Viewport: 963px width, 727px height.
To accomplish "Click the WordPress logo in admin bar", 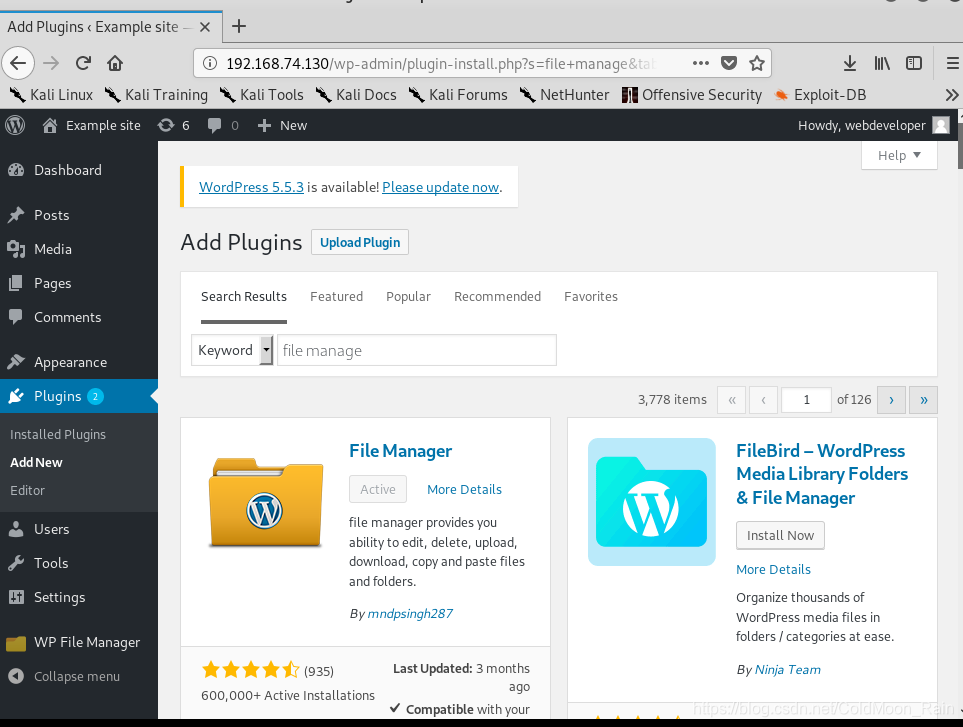I will (15, 125).
